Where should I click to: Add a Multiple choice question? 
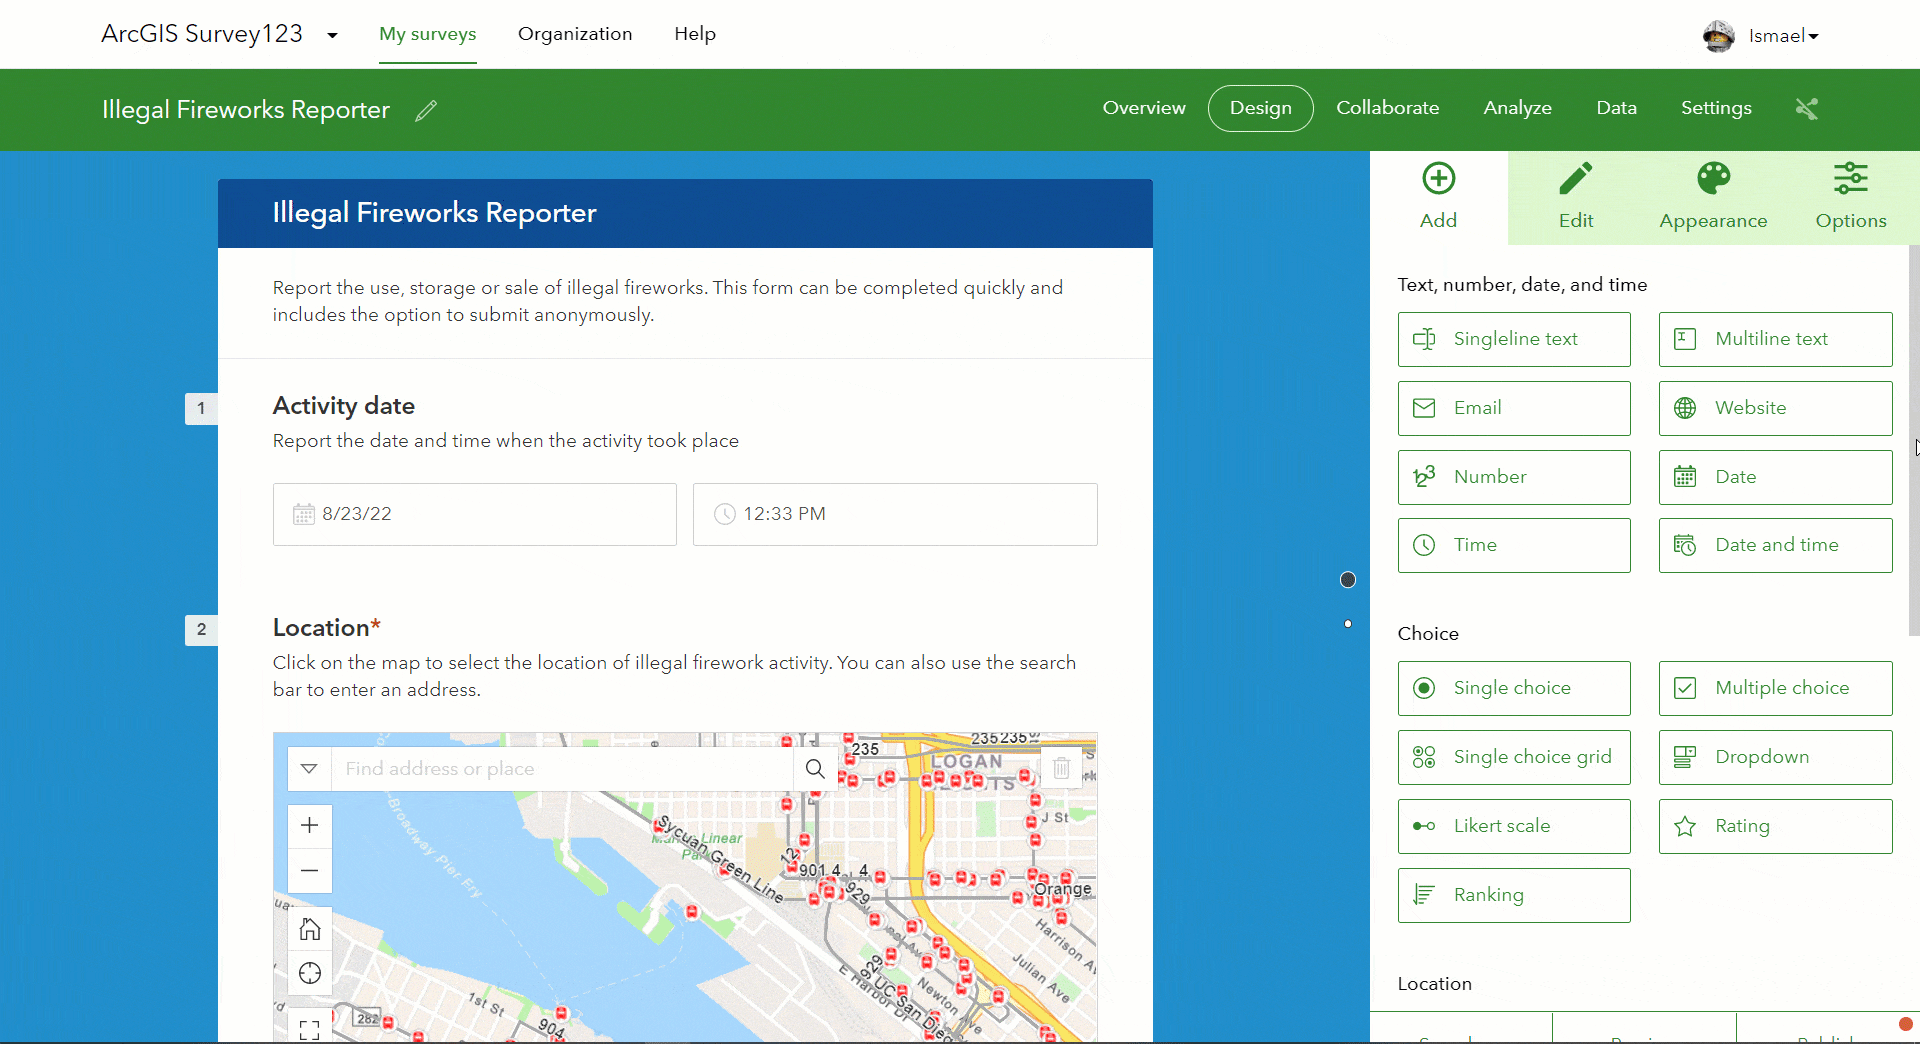(1775, 688)
